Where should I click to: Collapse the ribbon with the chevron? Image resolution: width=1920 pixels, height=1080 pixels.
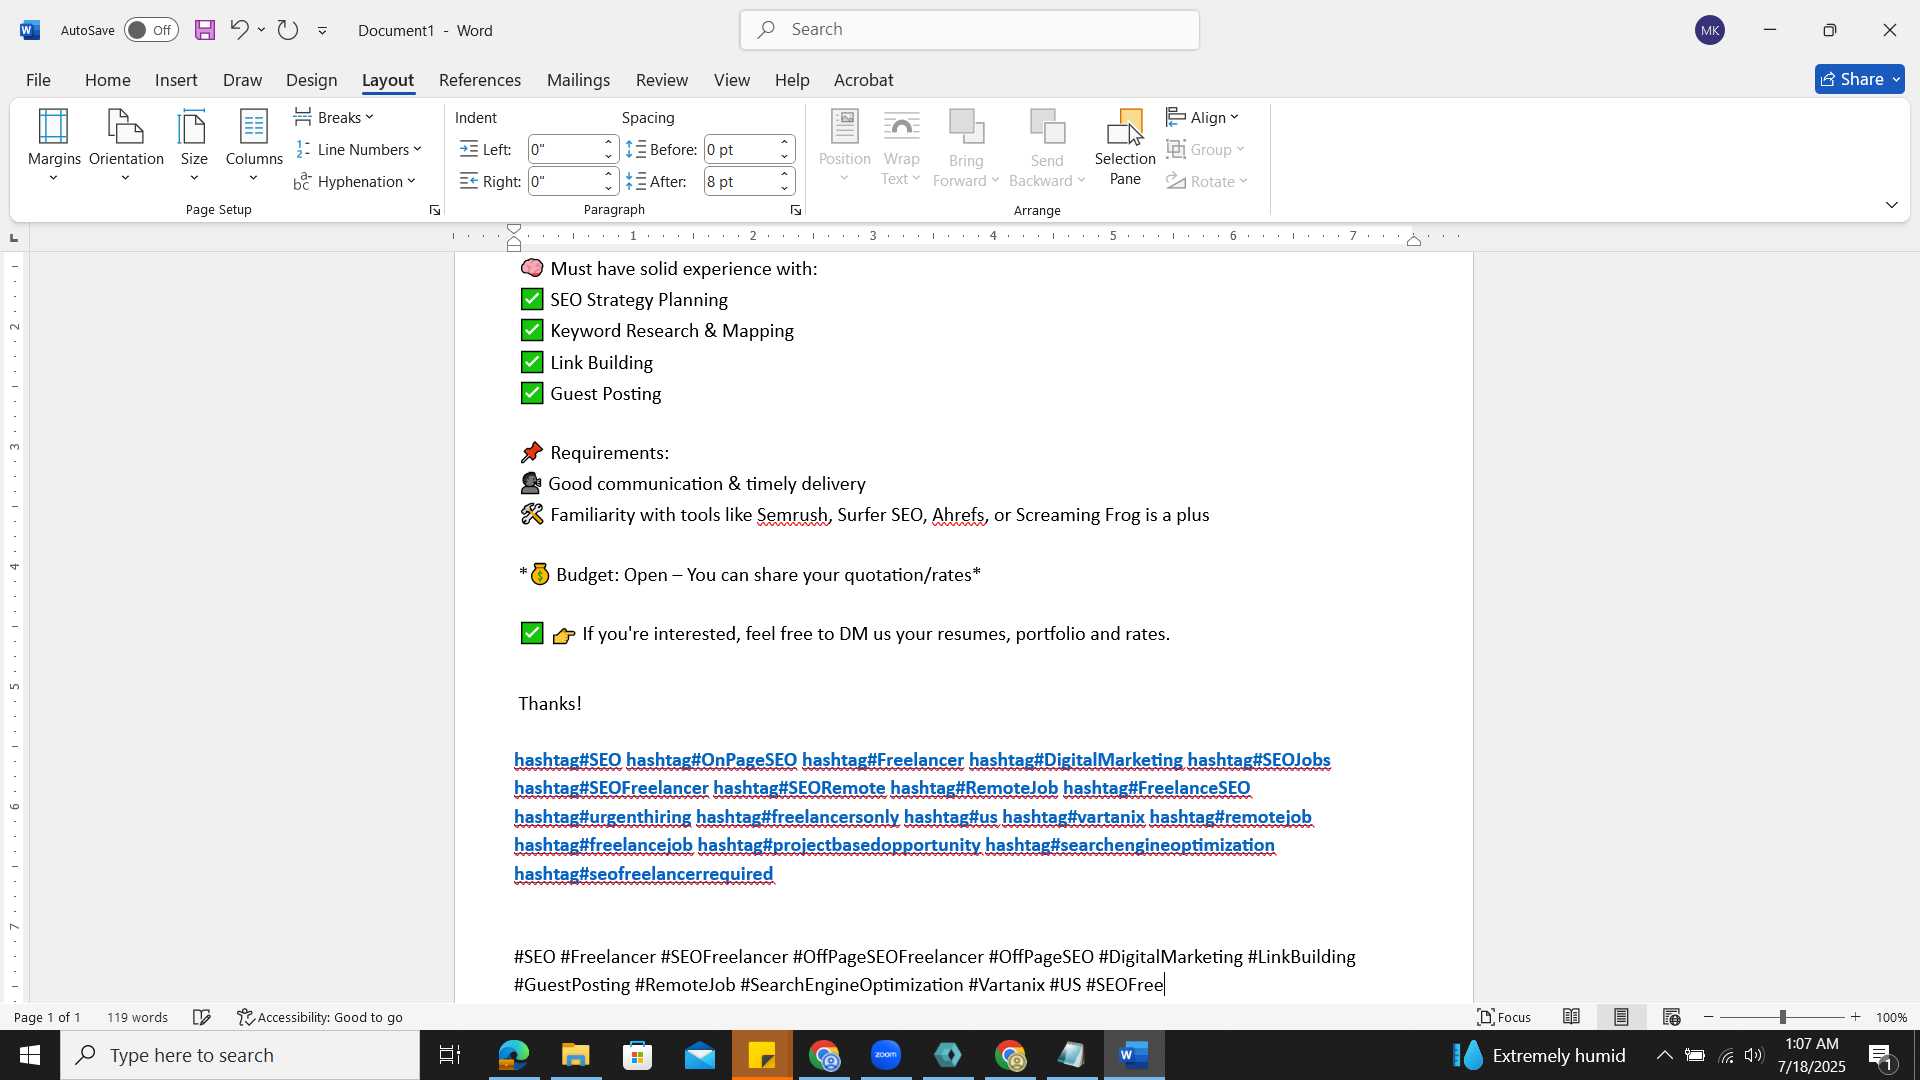coord(1891,205)
